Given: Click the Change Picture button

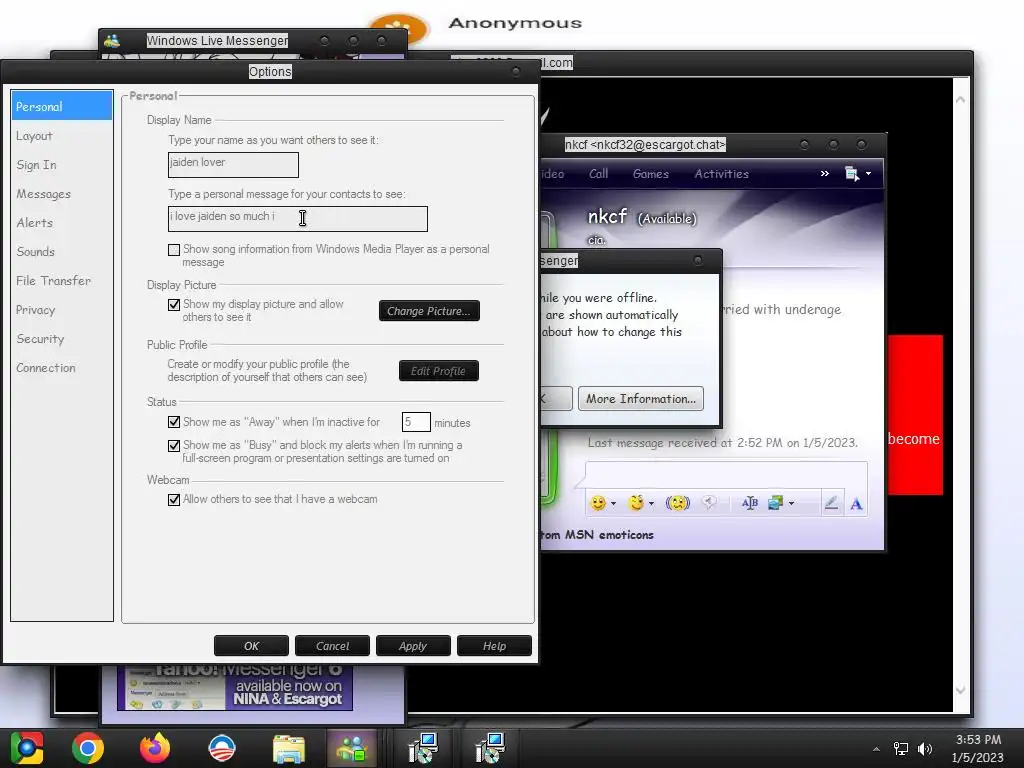Looking at the screenshot, I should coord(429,311).
